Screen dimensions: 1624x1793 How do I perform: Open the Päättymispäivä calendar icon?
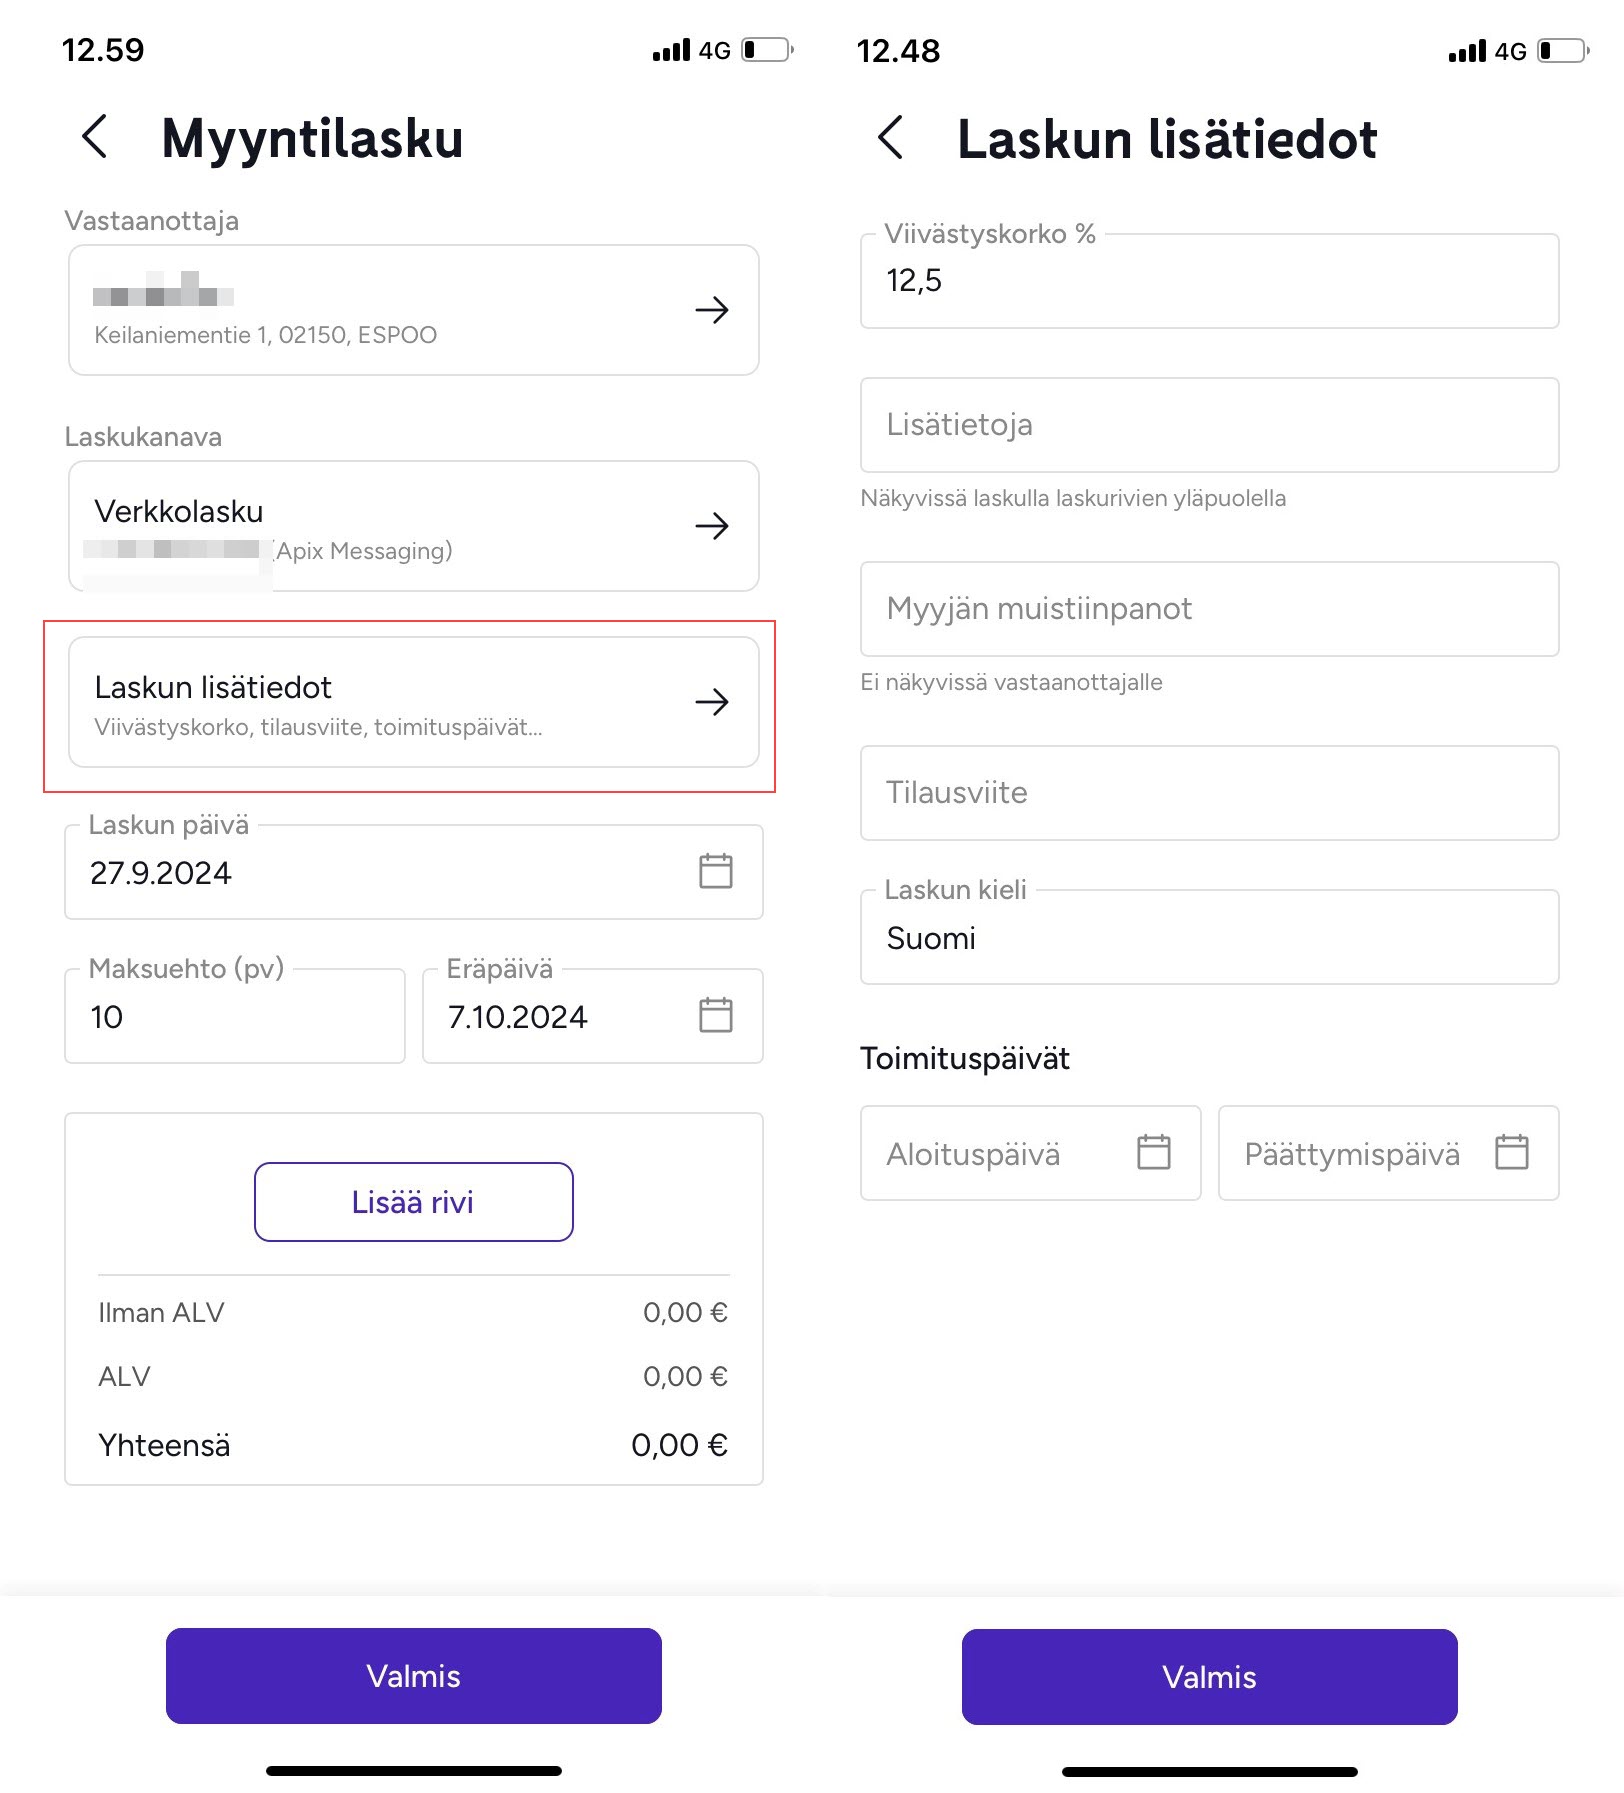coord(1511,1152)
